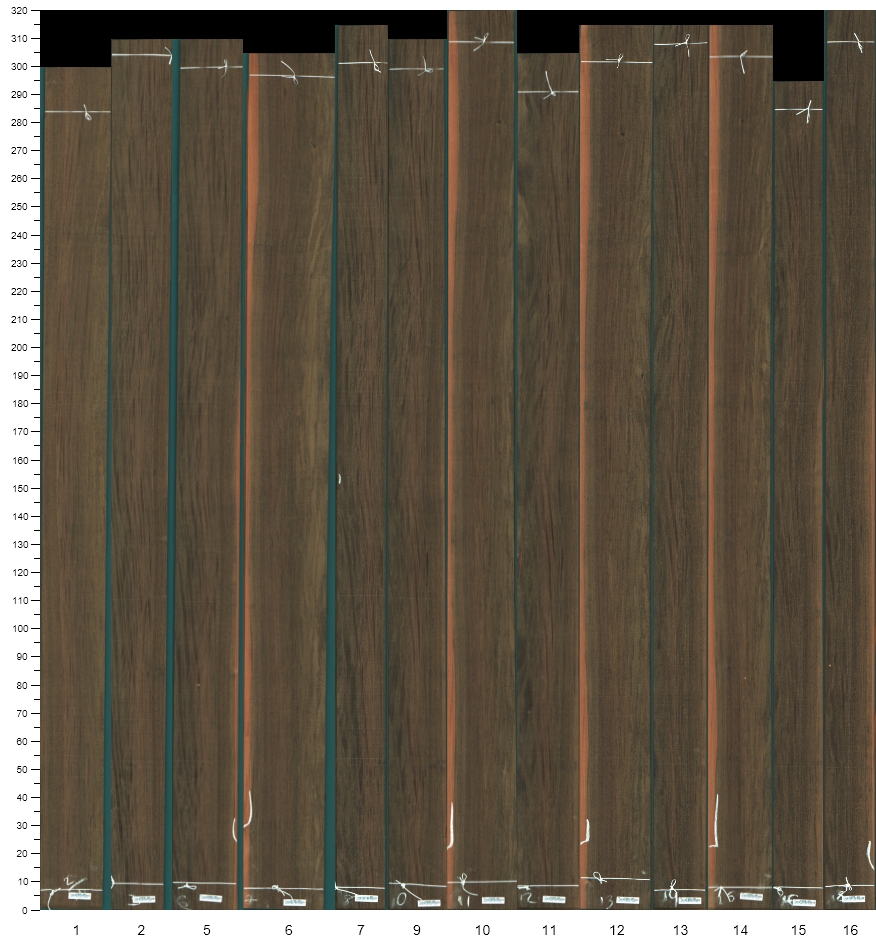This screenshot has height=950, width=876.
Task: Click x-axis label 2
Action: coord(141,930)
